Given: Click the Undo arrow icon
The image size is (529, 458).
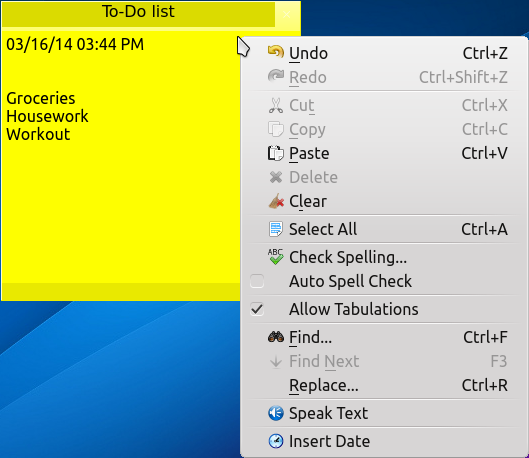Looking at the screenshot, I should 276,53.
